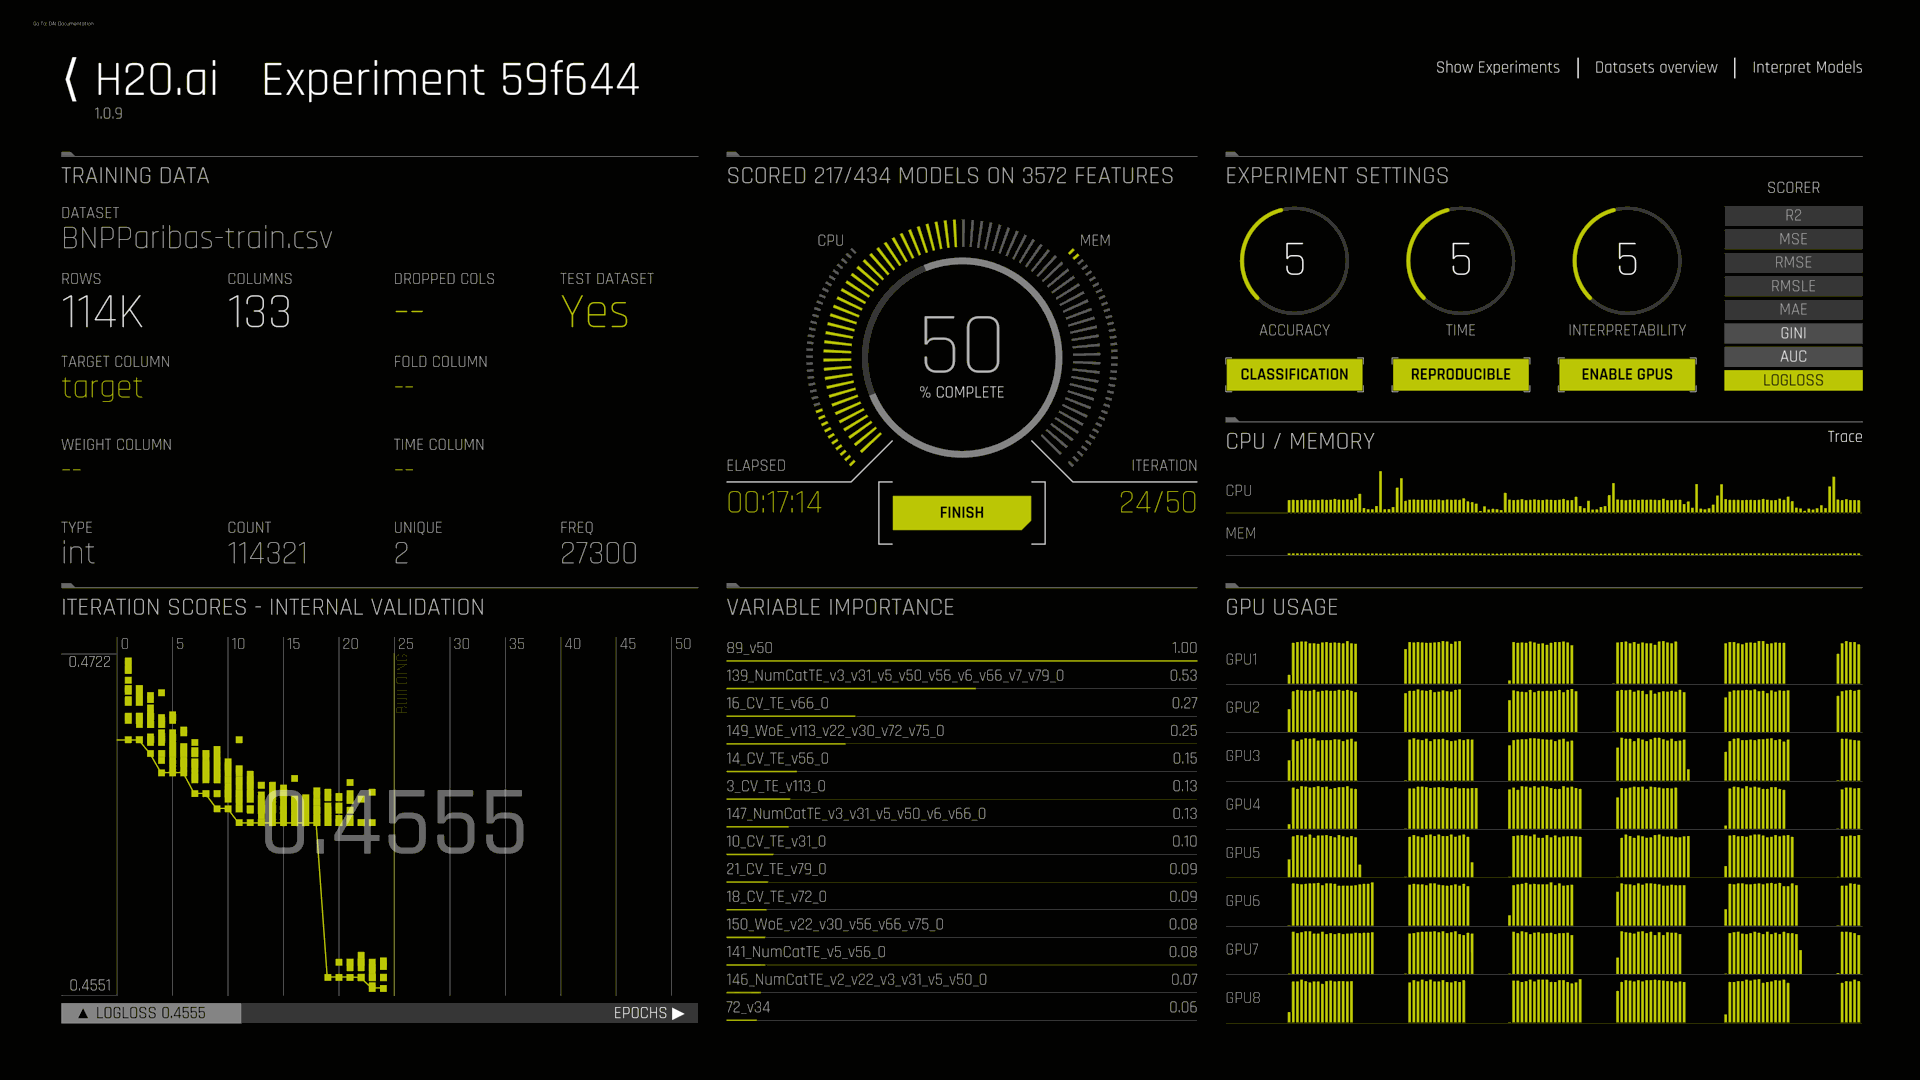Open Show Experiments
The width and height of the screenshot is (1920, 1080).
[x=1497, y=67]
